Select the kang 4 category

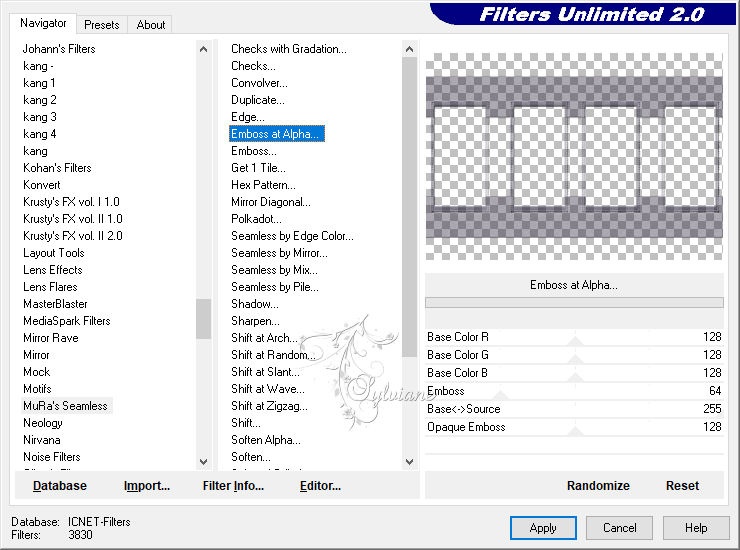click(x=40, y=134)
